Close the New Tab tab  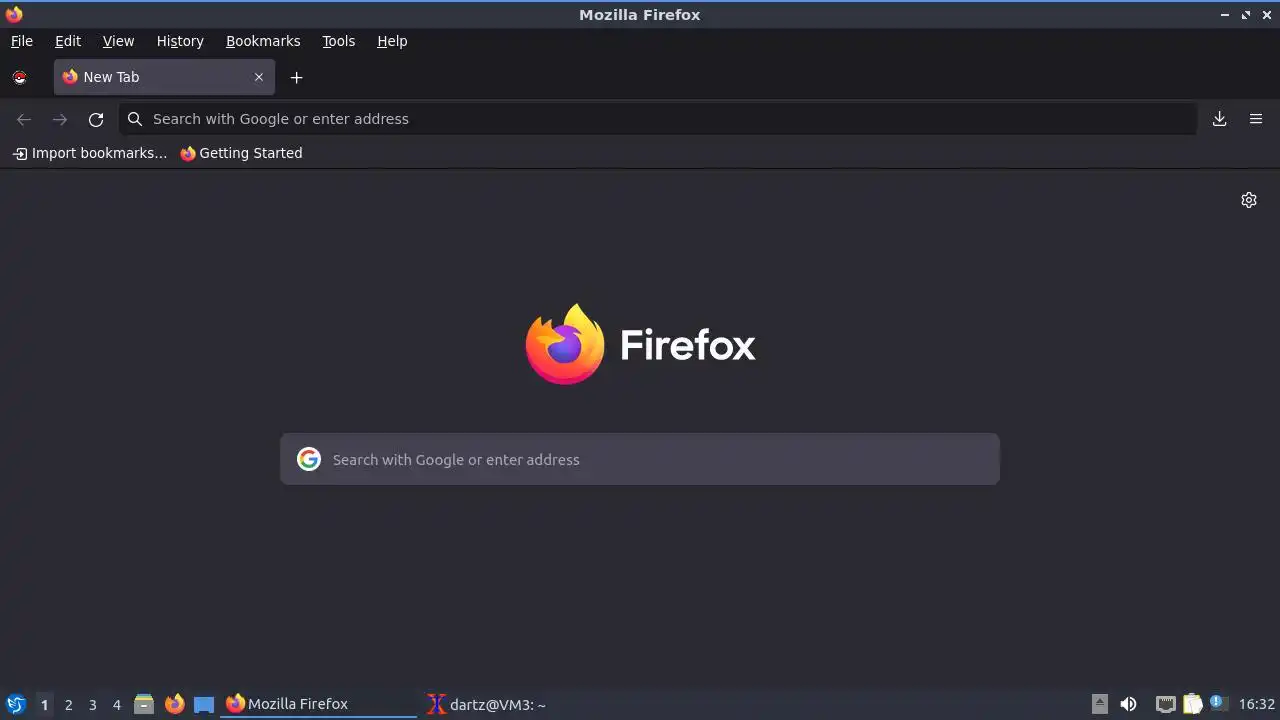(x=259, y=77)
